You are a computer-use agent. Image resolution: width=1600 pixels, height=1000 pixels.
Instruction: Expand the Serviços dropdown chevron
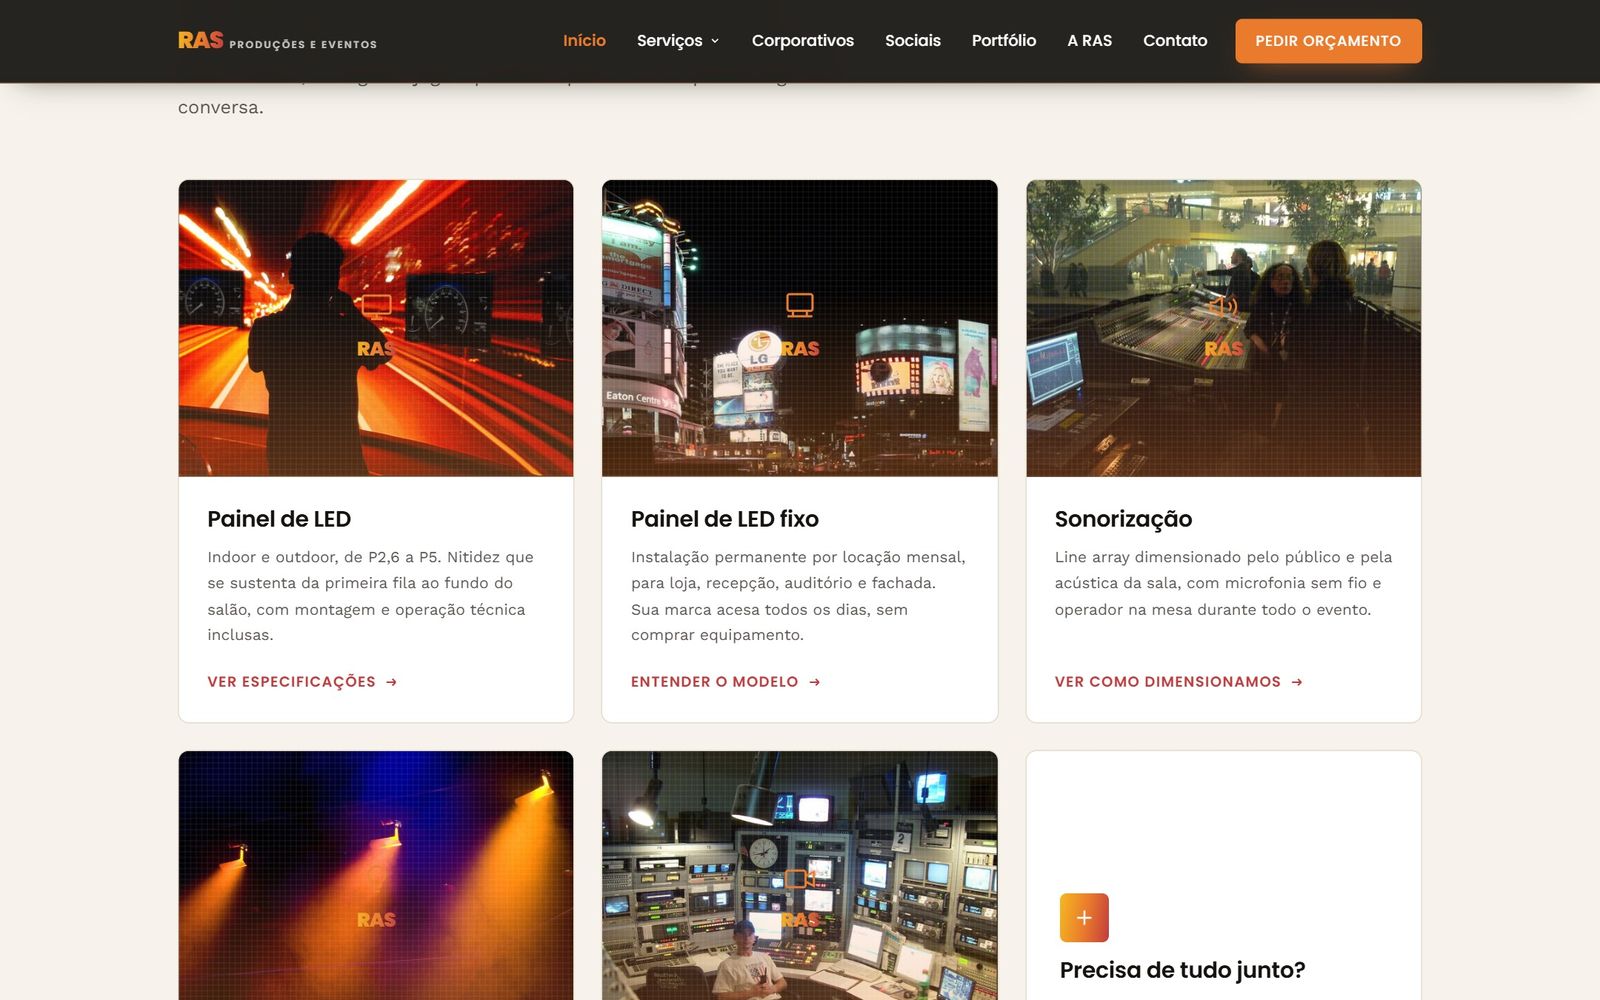click(715, 42)
